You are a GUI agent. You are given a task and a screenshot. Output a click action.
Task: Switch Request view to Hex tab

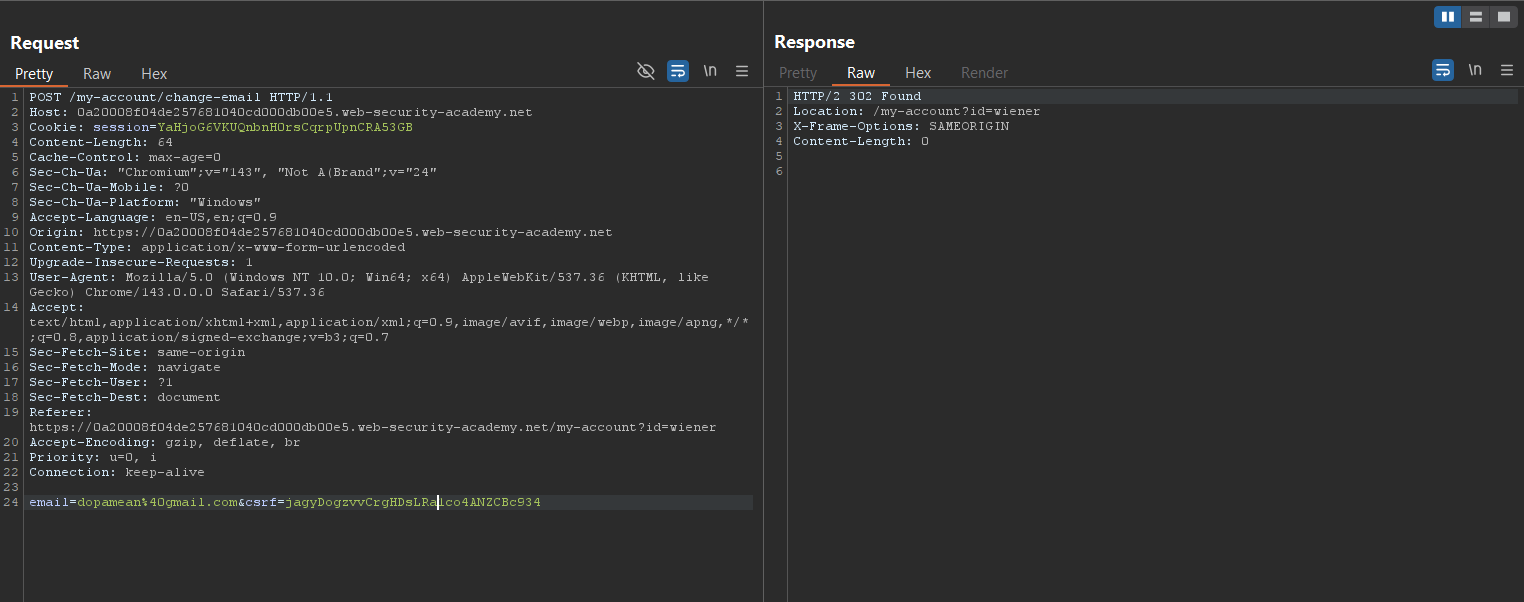pyautogui.click(x=154, y=74)
